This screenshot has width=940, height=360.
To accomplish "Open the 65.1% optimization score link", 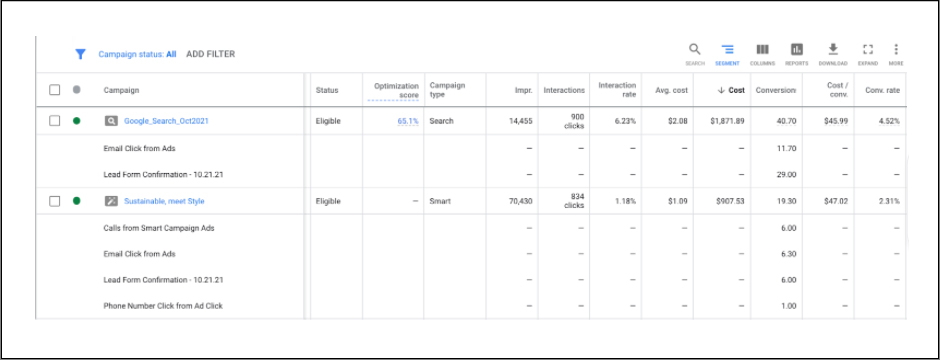I will 408,121.
